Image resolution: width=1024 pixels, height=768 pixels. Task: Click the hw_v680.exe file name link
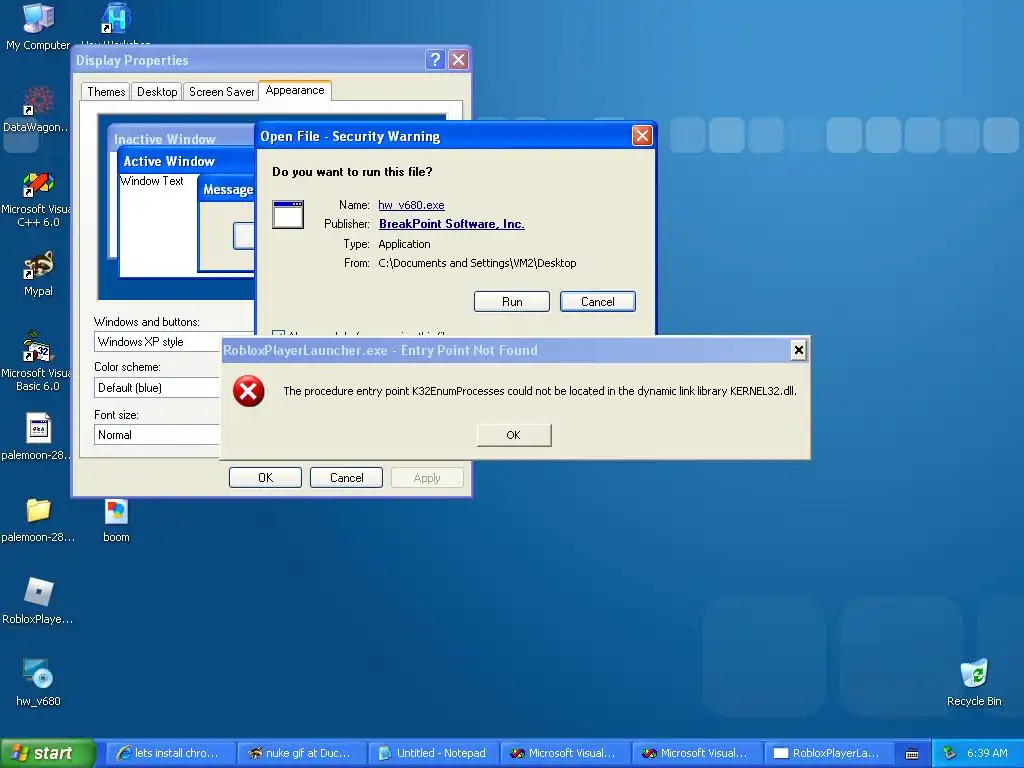[x=411, y=205]
